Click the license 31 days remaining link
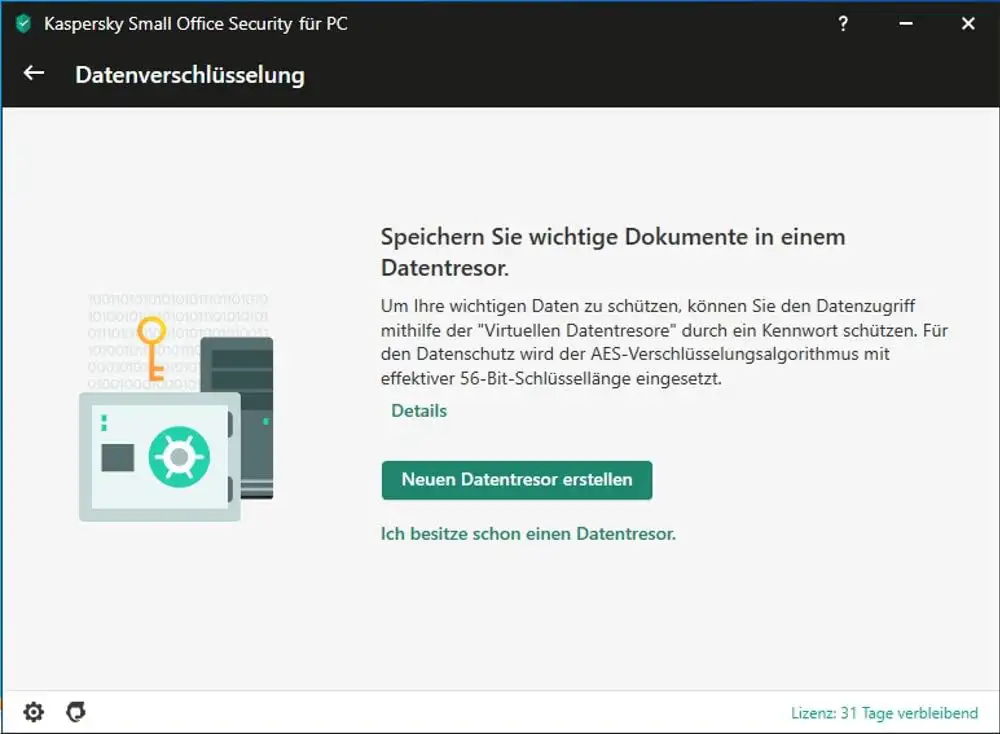Screen dimensions: 1000x734 (x=884, y=713)
